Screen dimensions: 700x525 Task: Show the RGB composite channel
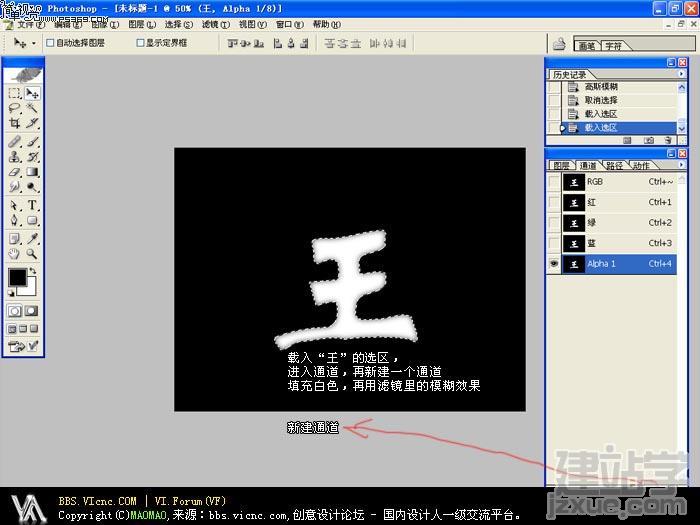[554, 182]
